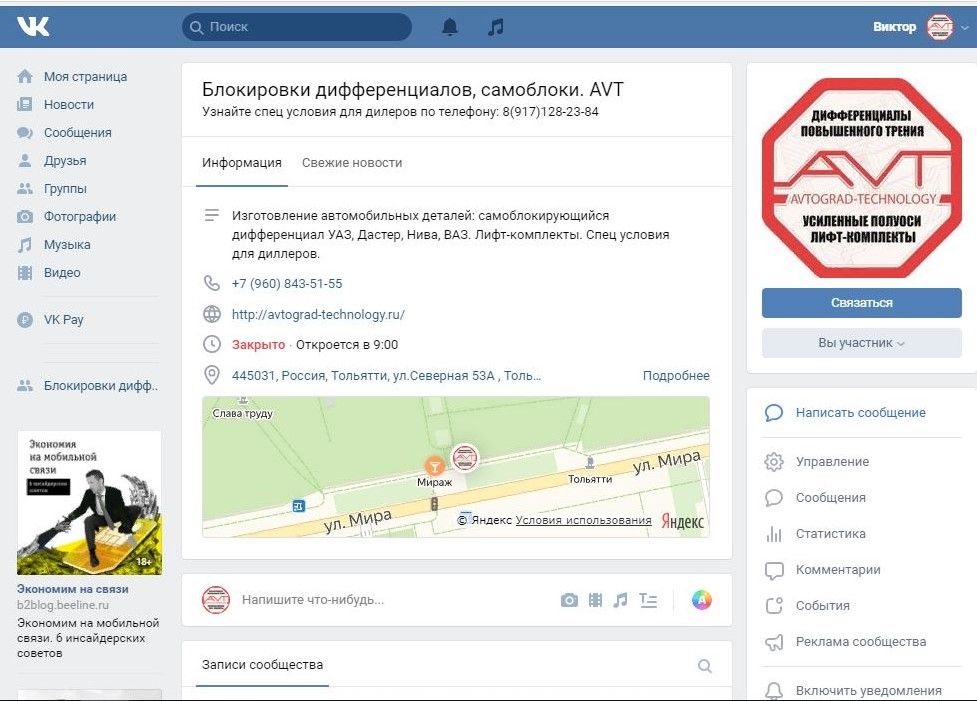The height and width of the screenshot is (701, 977).
Task: Open Реклама сообщества link
Action: 861,642
